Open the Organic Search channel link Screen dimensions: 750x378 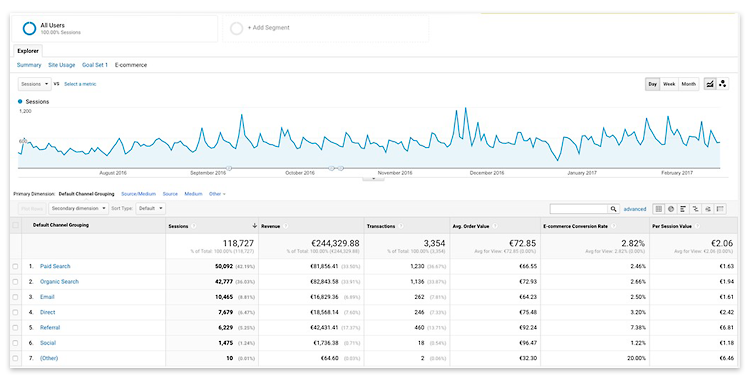coord(59,282)
